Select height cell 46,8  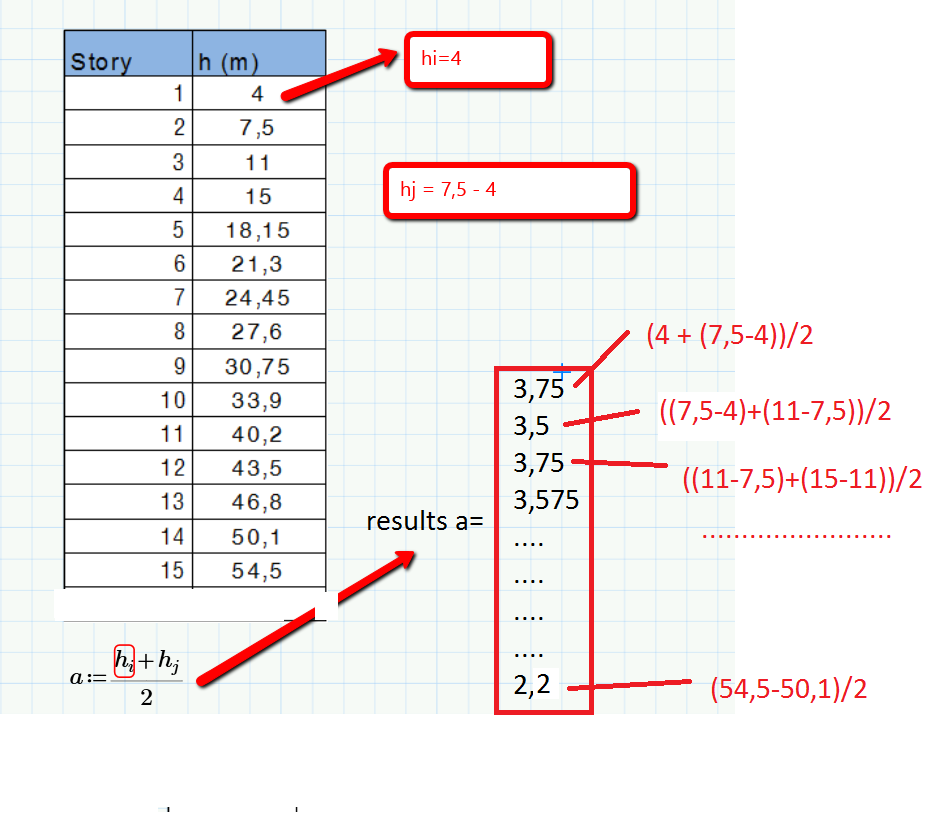coord(259,502)
